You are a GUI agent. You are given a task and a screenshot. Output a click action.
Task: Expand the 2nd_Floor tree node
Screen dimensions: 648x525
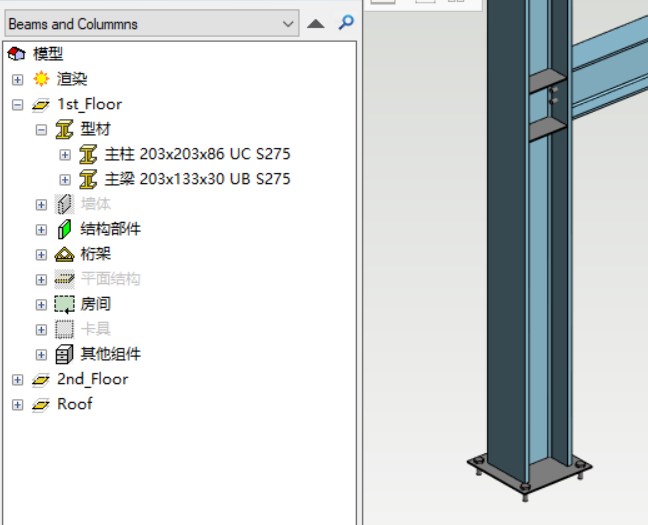tap(17, 380)
